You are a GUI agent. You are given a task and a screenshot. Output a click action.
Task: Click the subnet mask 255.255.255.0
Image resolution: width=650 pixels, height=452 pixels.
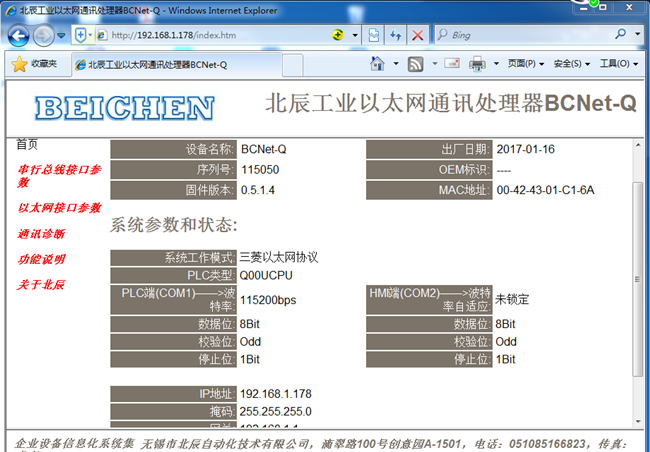tap(275, 411)
